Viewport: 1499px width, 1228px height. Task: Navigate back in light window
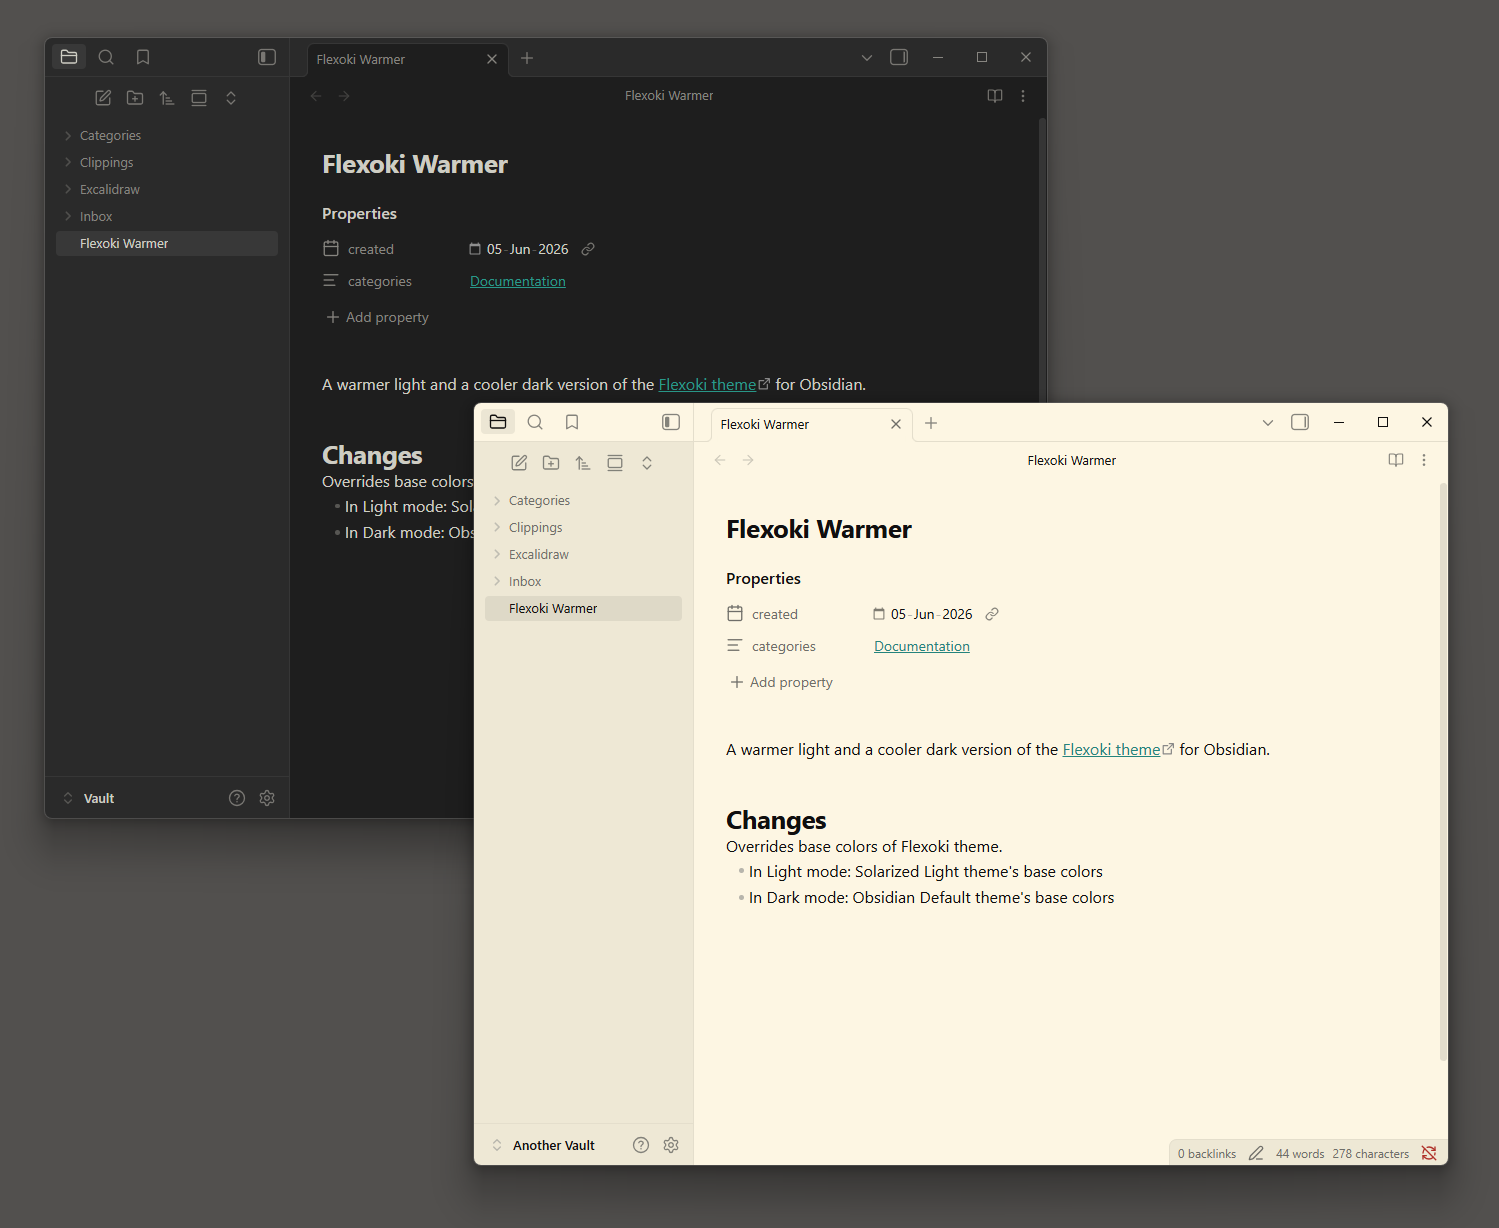pos(720,460)
